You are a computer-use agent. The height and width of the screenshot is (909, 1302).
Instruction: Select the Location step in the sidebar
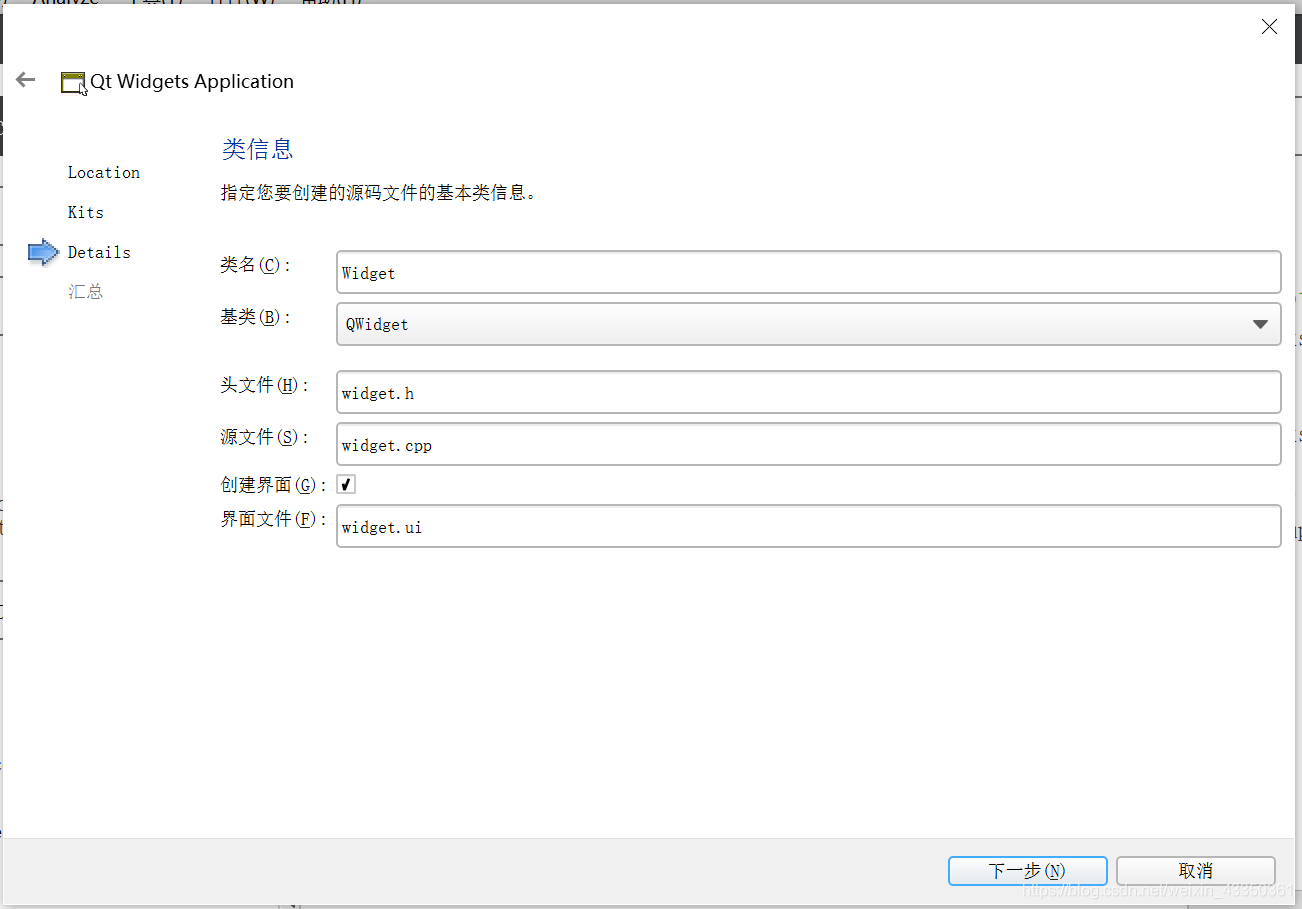click(104, 172)
